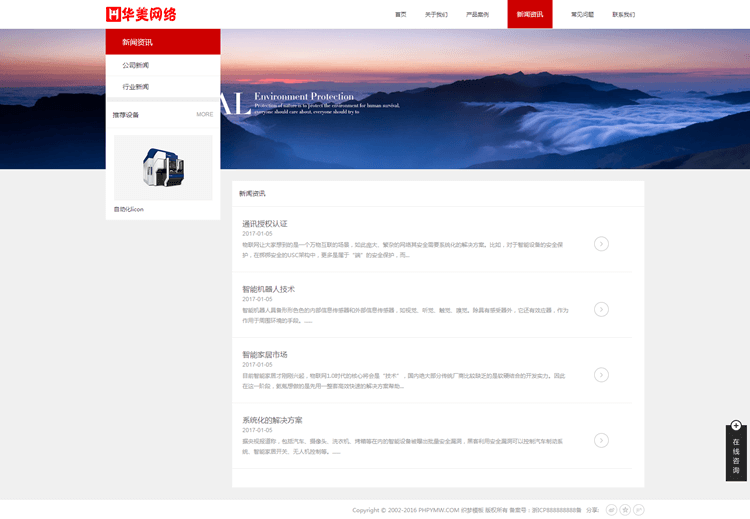
Task: Click the product caption under the machine image
Action: pyautogui.click(x=128, y=209)
